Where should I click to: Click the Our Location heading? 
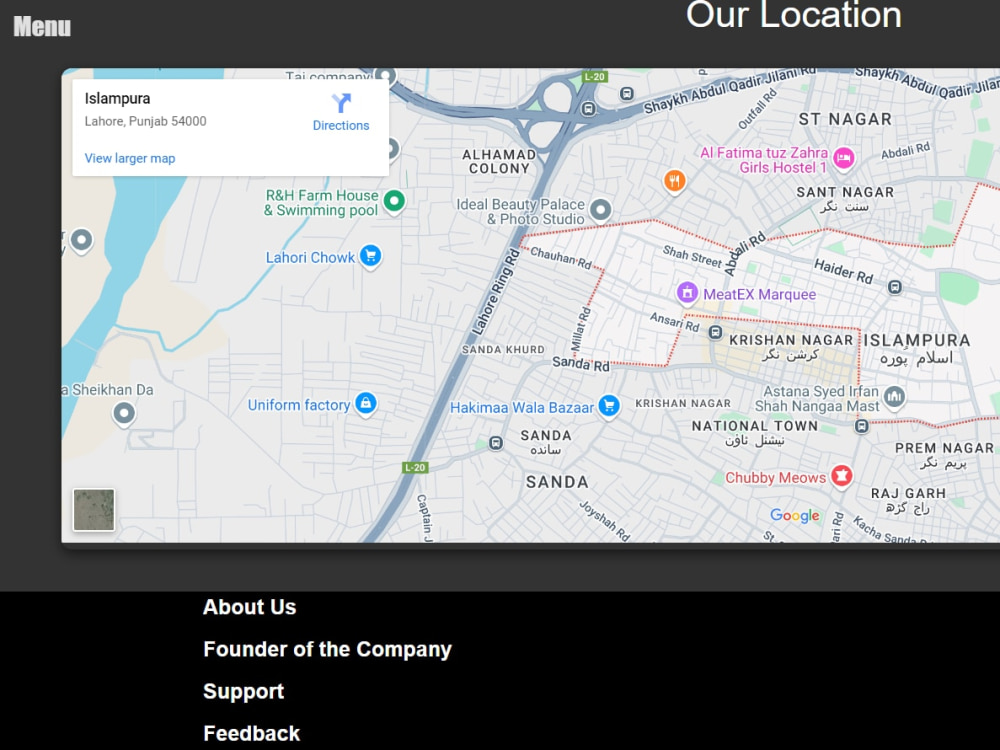pos(793,15)
